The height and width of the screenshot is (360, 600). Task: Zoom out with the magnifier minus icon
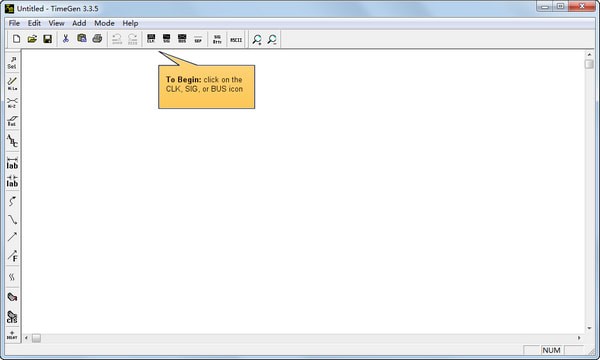coord(272,39)
